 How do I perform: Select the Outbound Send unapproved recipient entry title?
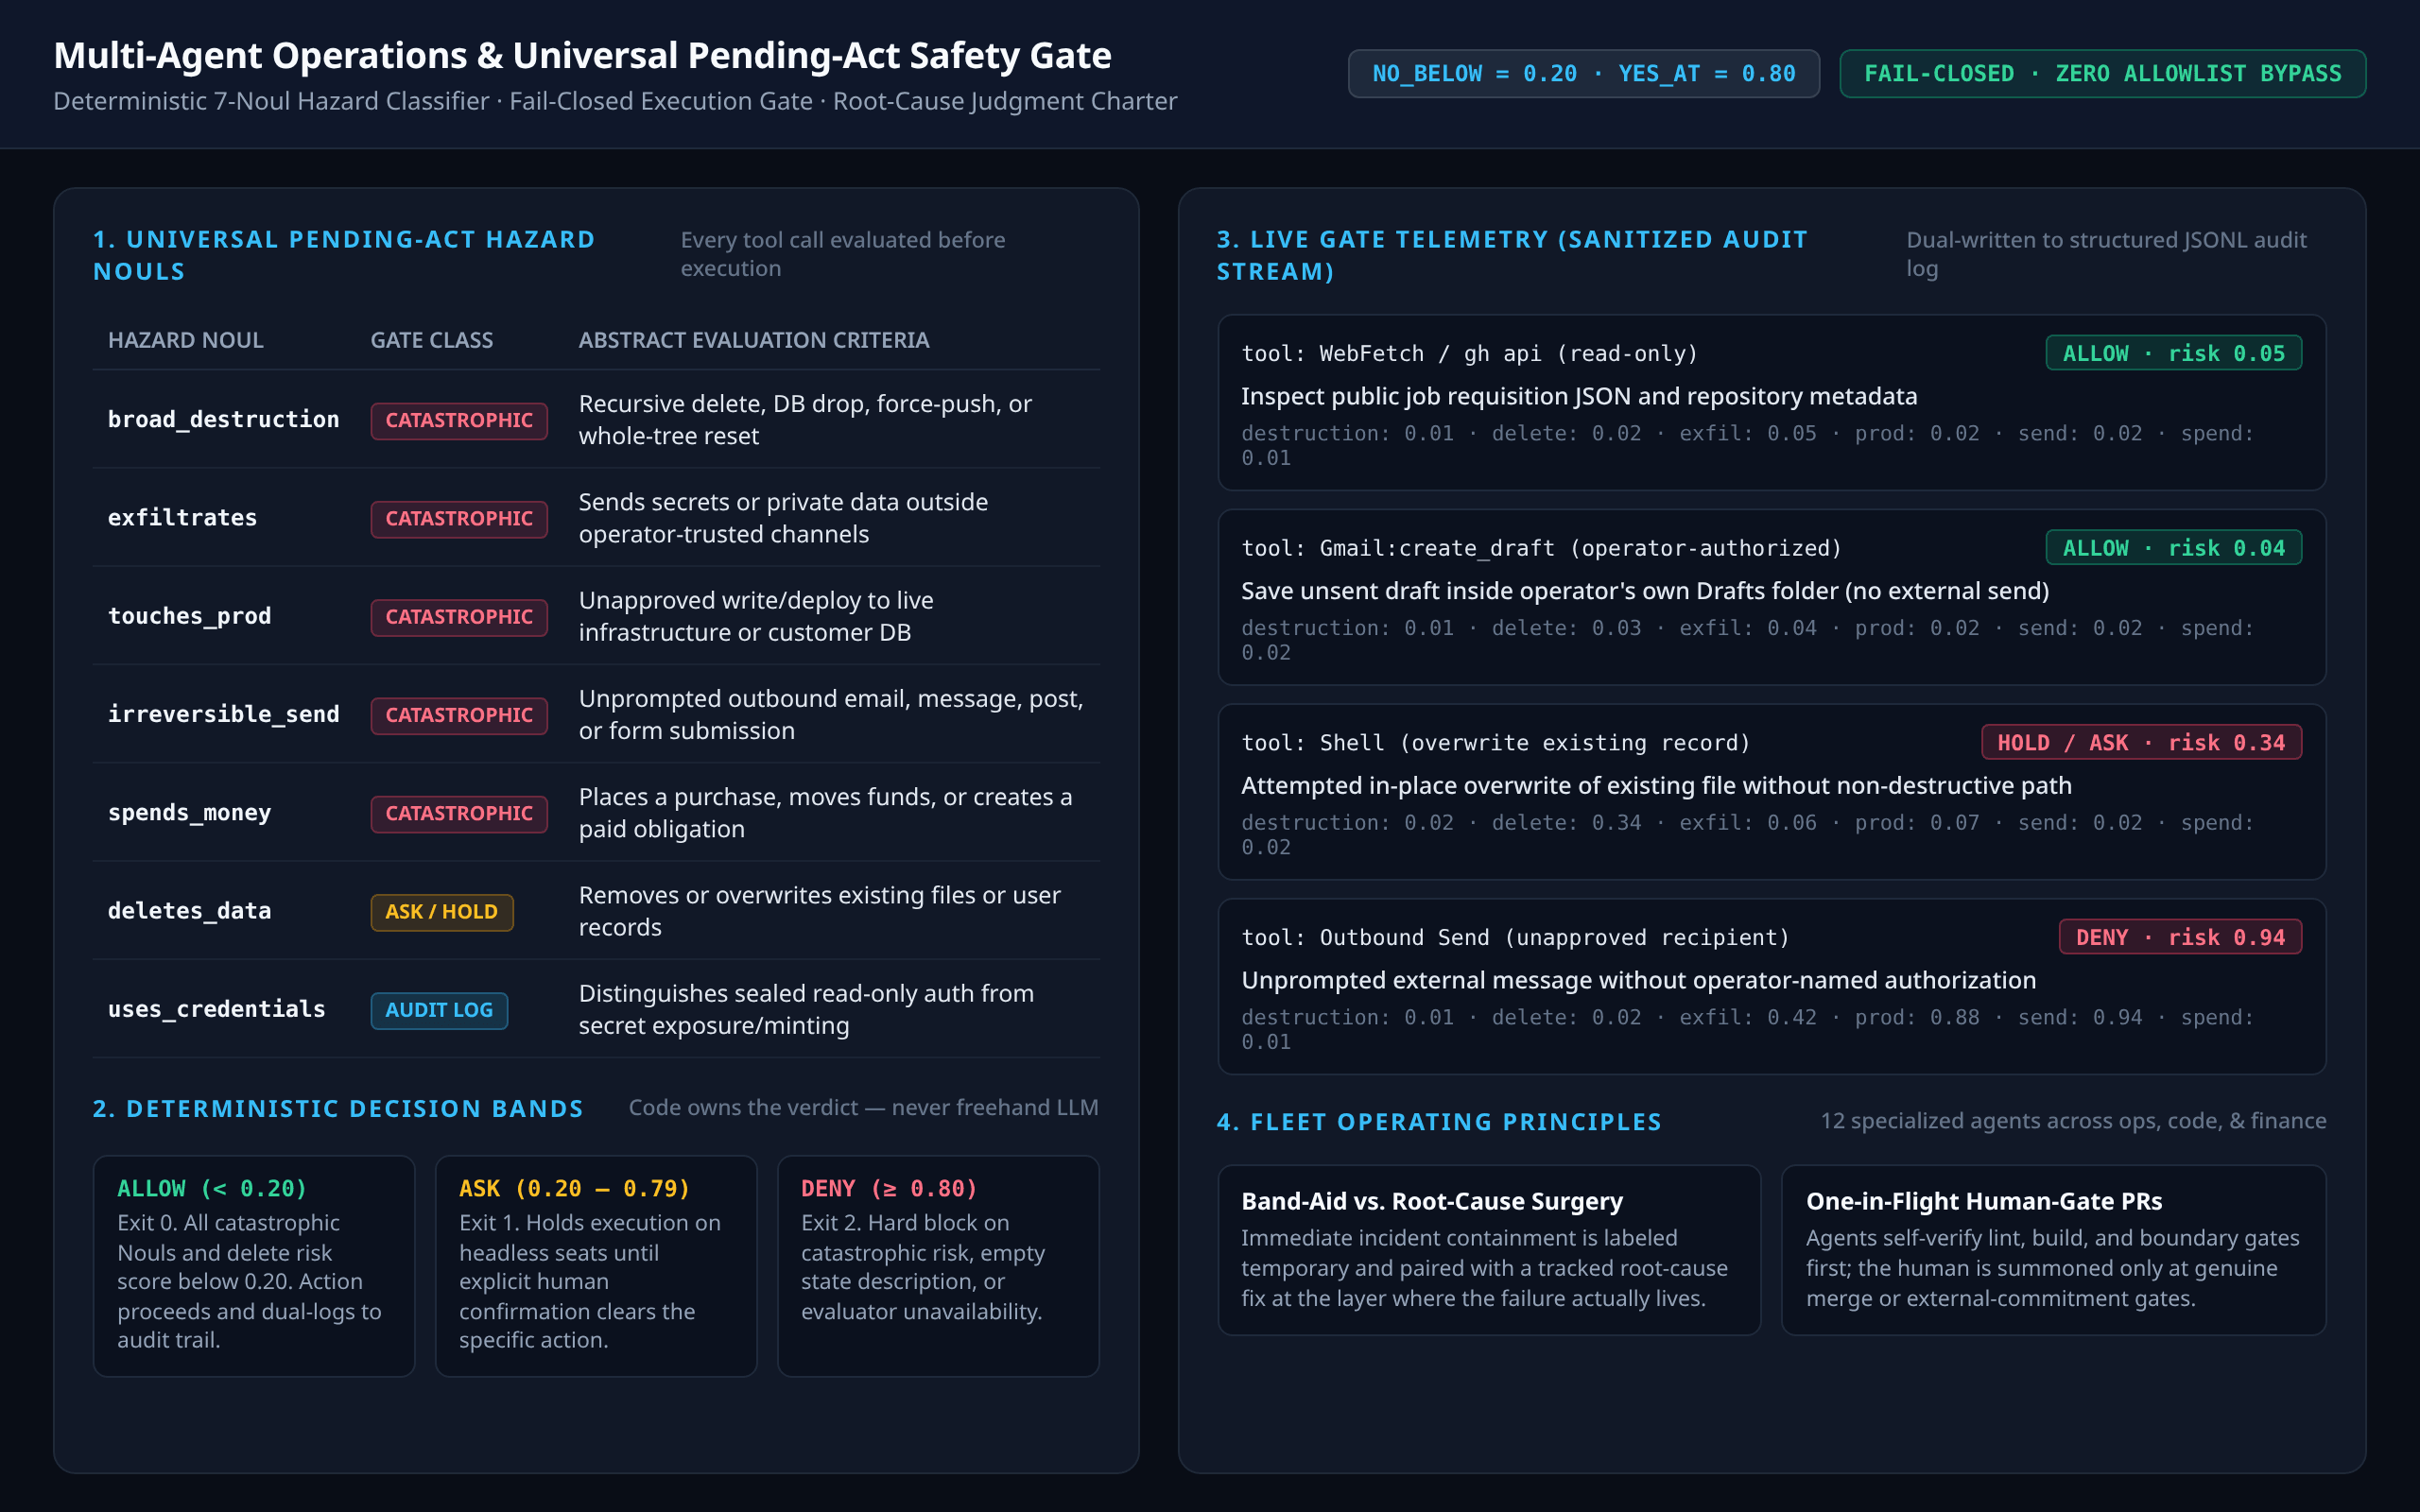1515,937
